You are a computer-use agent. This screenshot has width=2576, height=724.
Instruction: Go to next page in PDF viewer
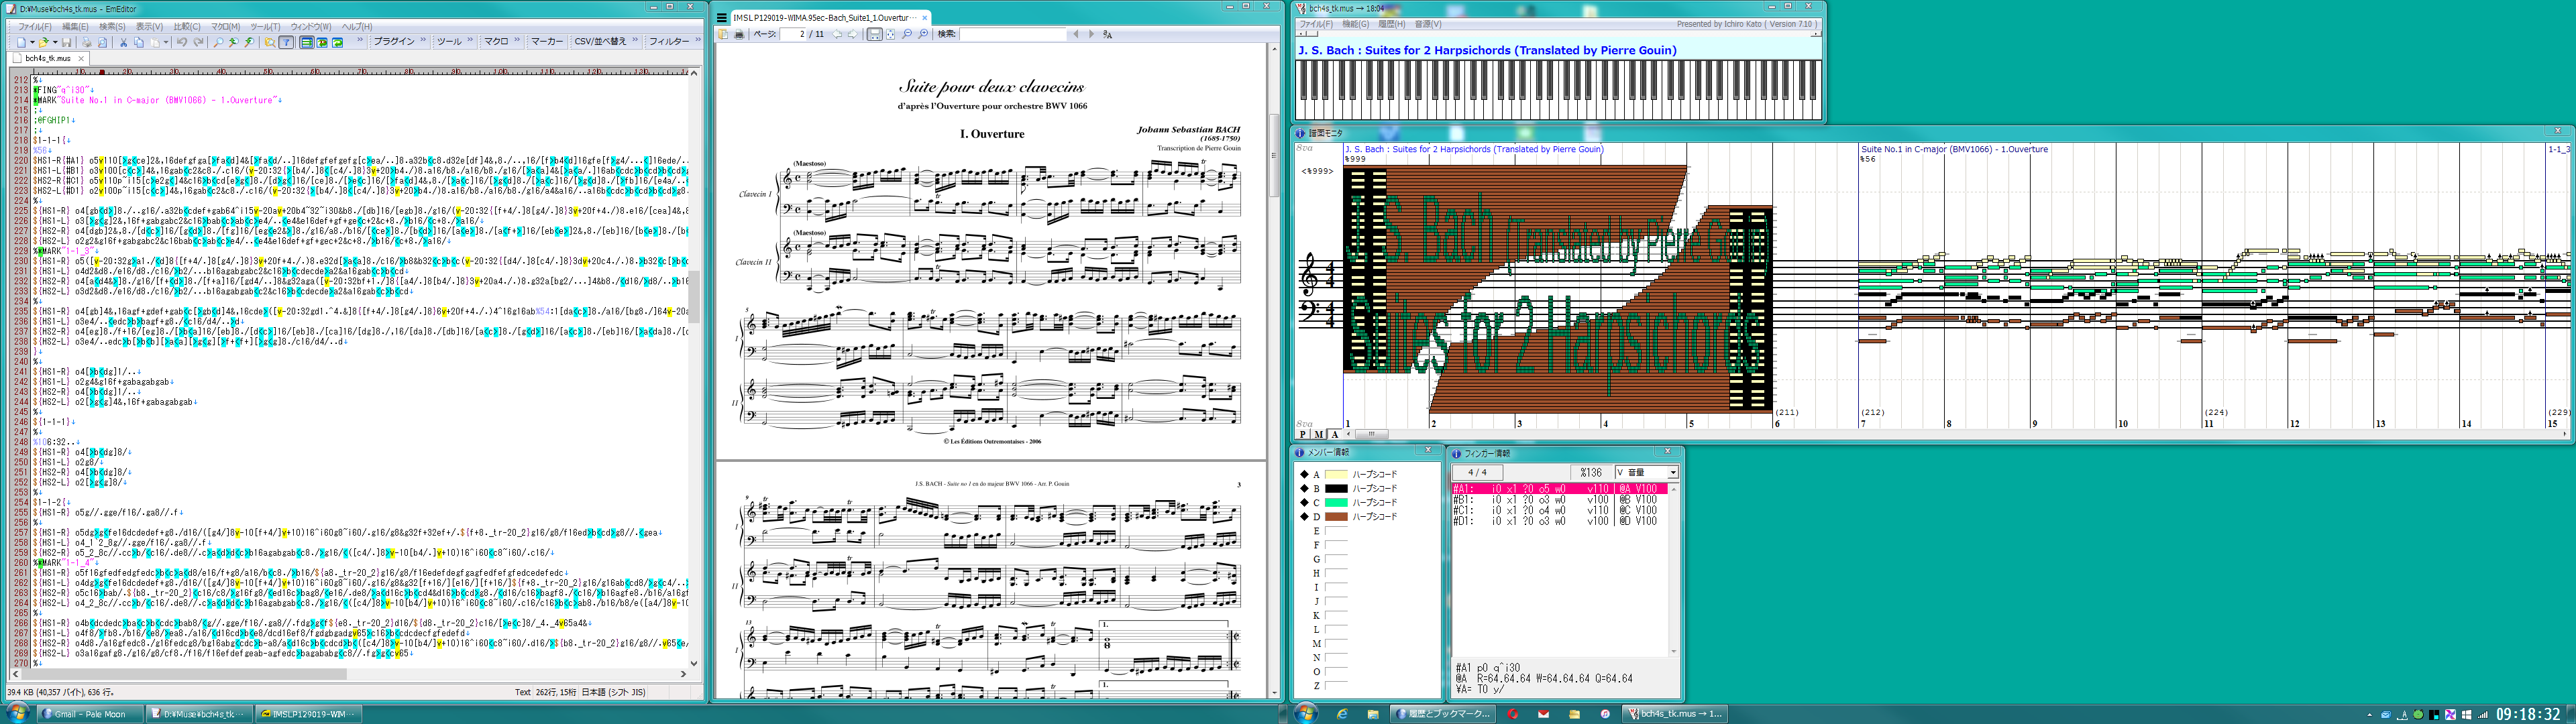(853, 34)
